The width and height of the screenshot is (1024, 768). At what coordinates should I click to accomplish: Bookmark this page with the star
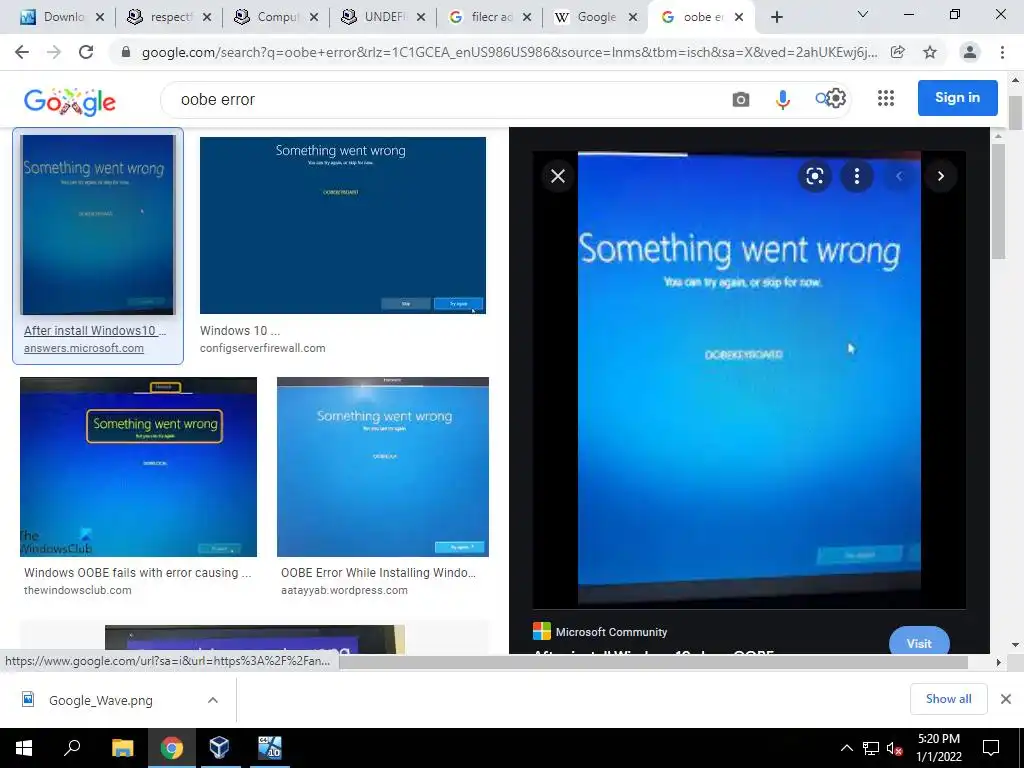coord(930,52)
